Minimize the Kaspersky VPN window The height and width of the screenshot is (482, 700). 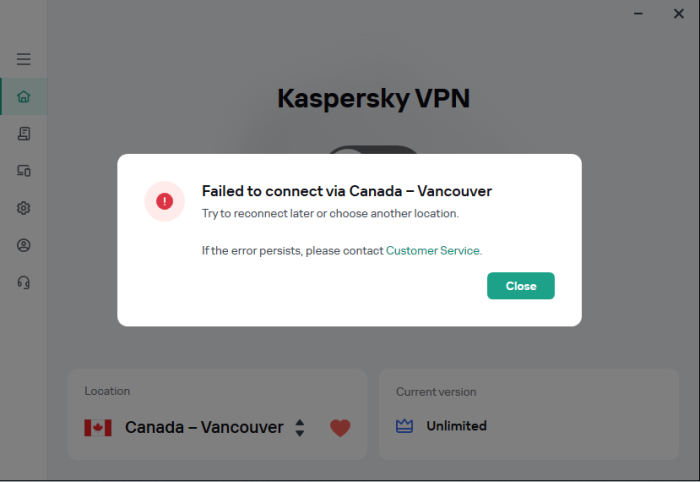click(639, 14)
